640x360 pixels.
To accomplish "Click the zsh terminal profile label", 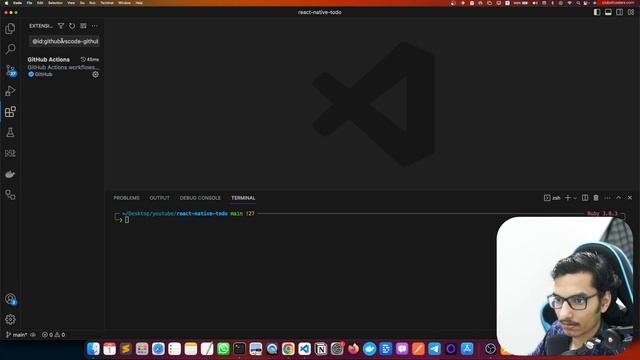I will click(x=552, y=198).
